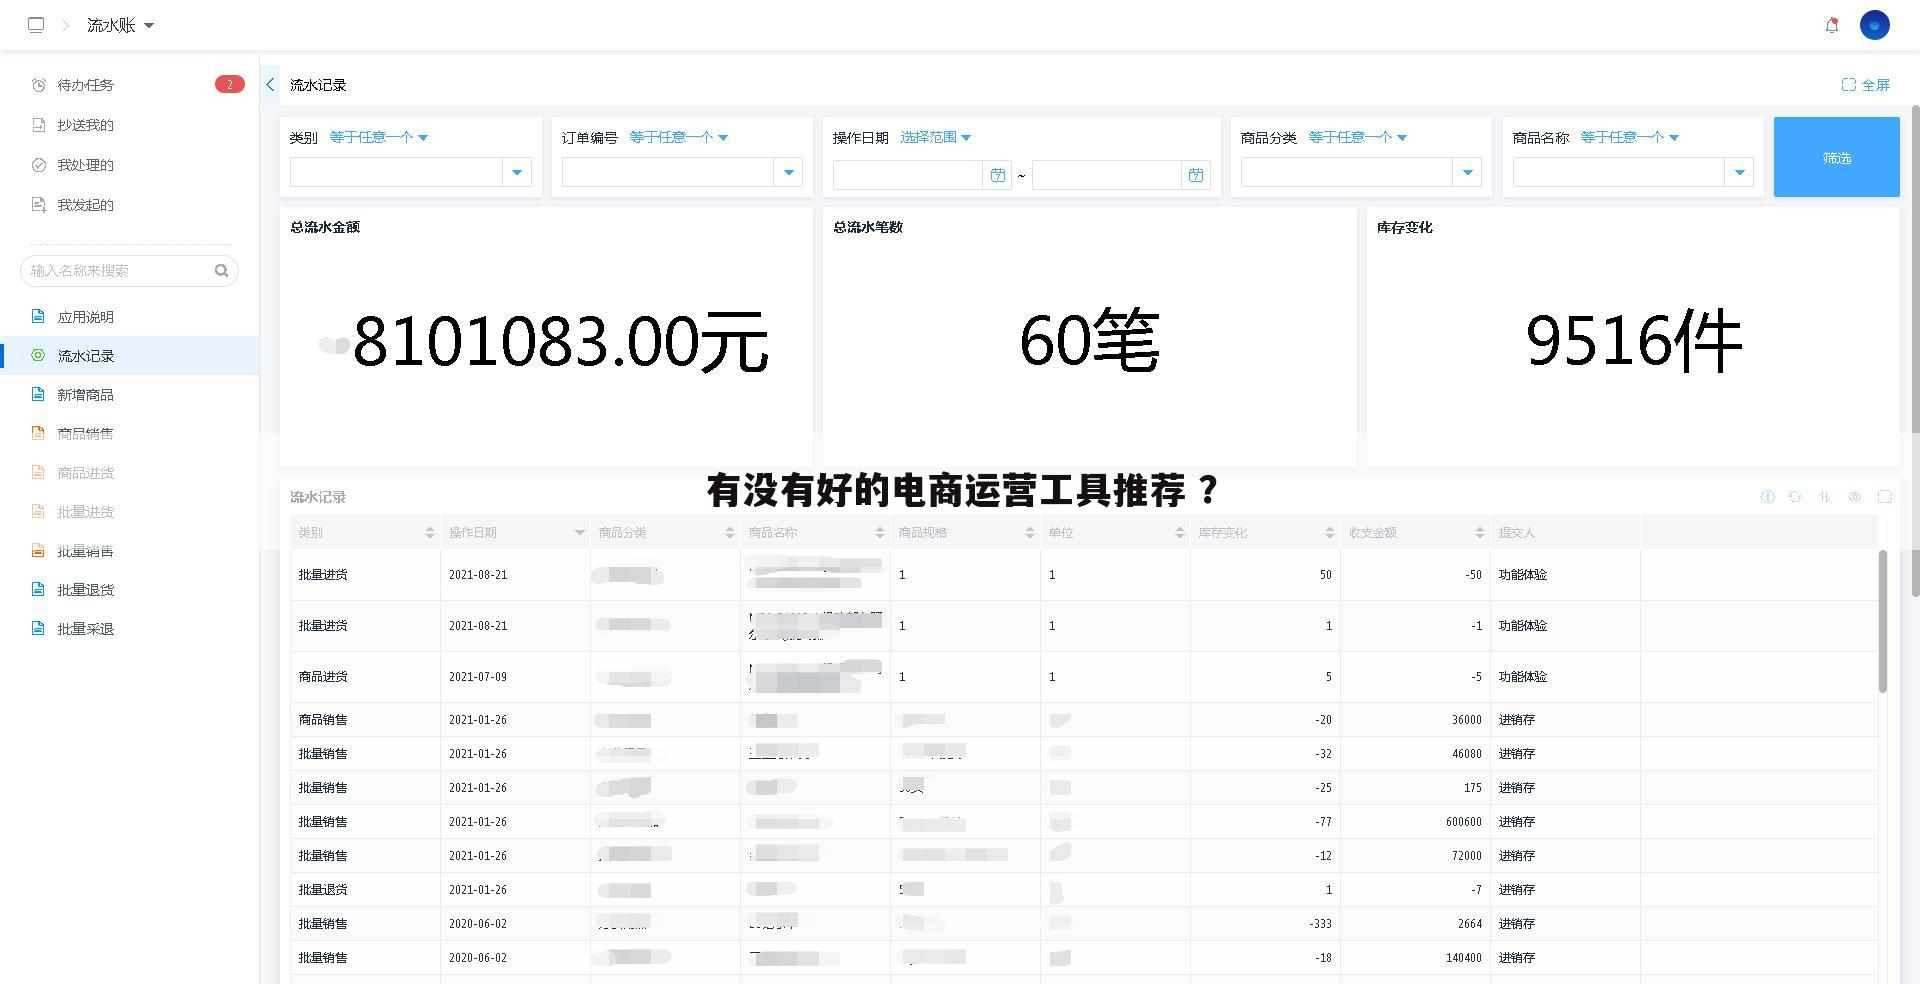Viewport: 1920px width, 984px height.
Task: Click the calendar picker in the start date field
Action: [997, 175]
